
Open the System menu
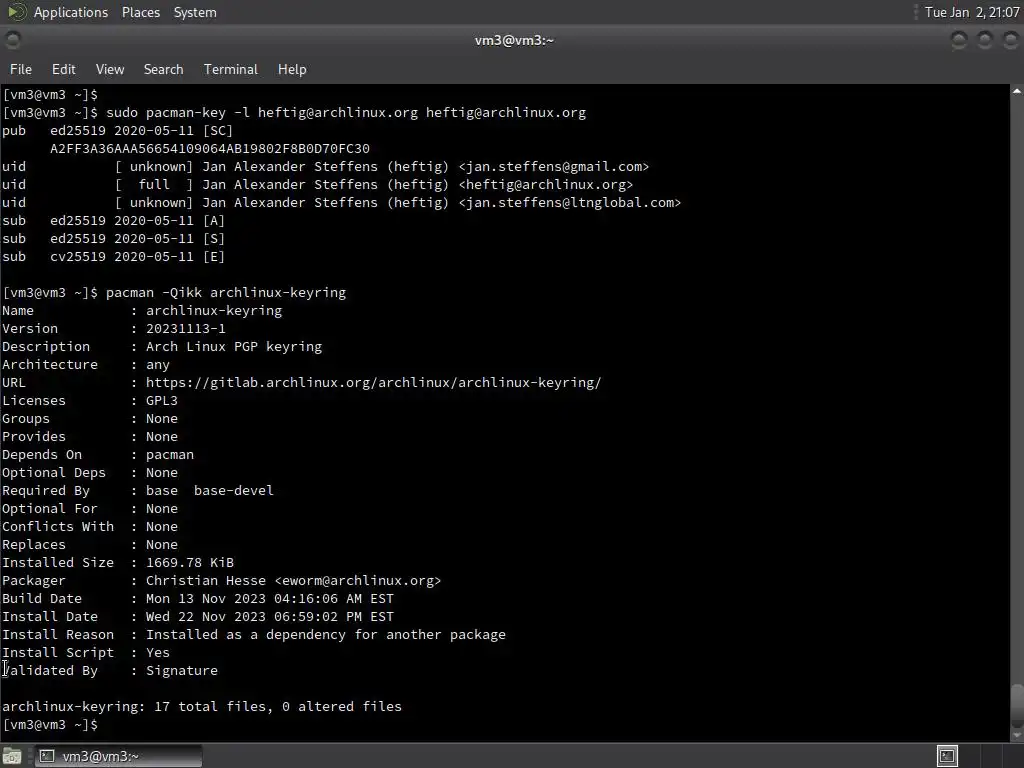coord(195,12)
